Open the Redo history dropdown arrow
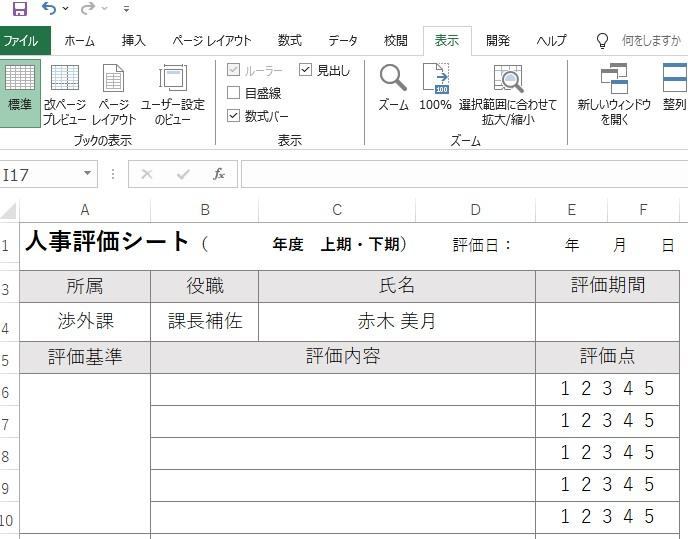Viewport: 688px width, 539px height. [104, 8]
